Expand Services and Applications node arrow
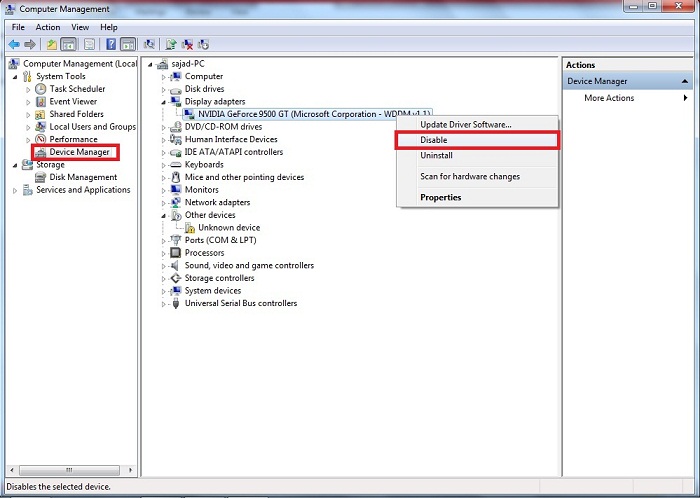700x498 pixels. [x=15, y=191]
